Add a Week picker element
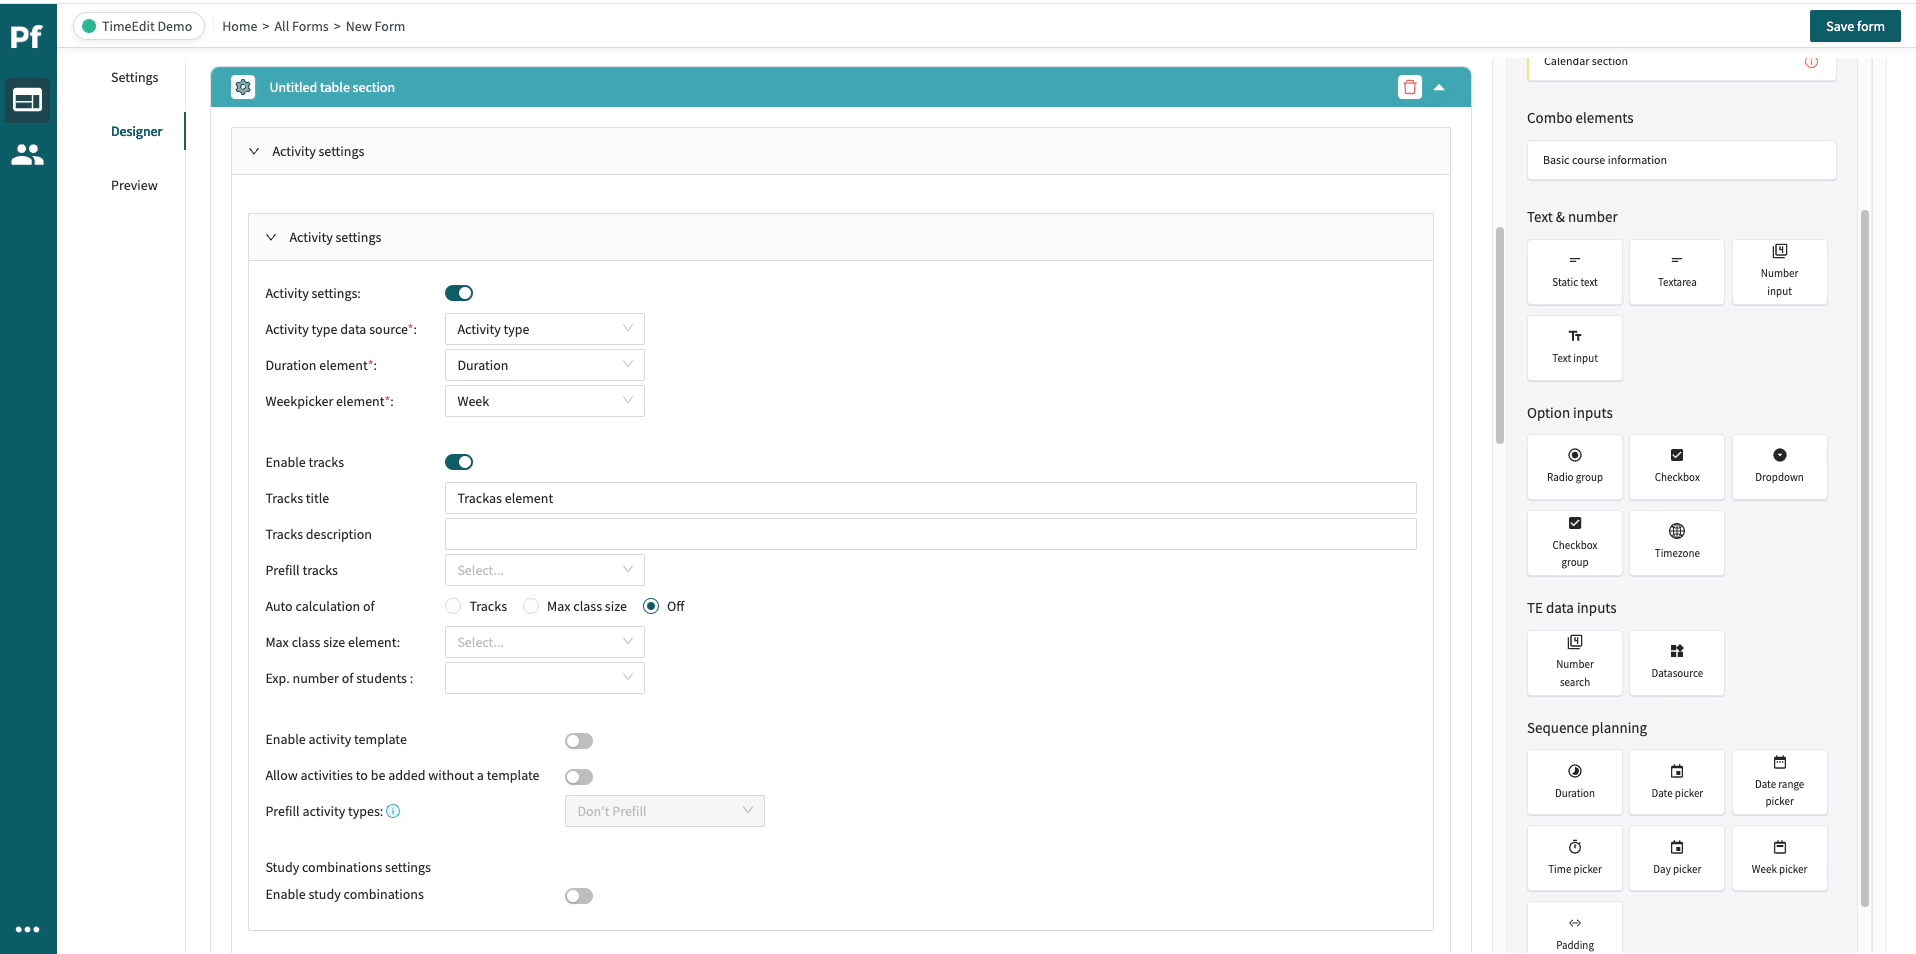The width and height of the screenshot is (1916, 954). 1779,858
